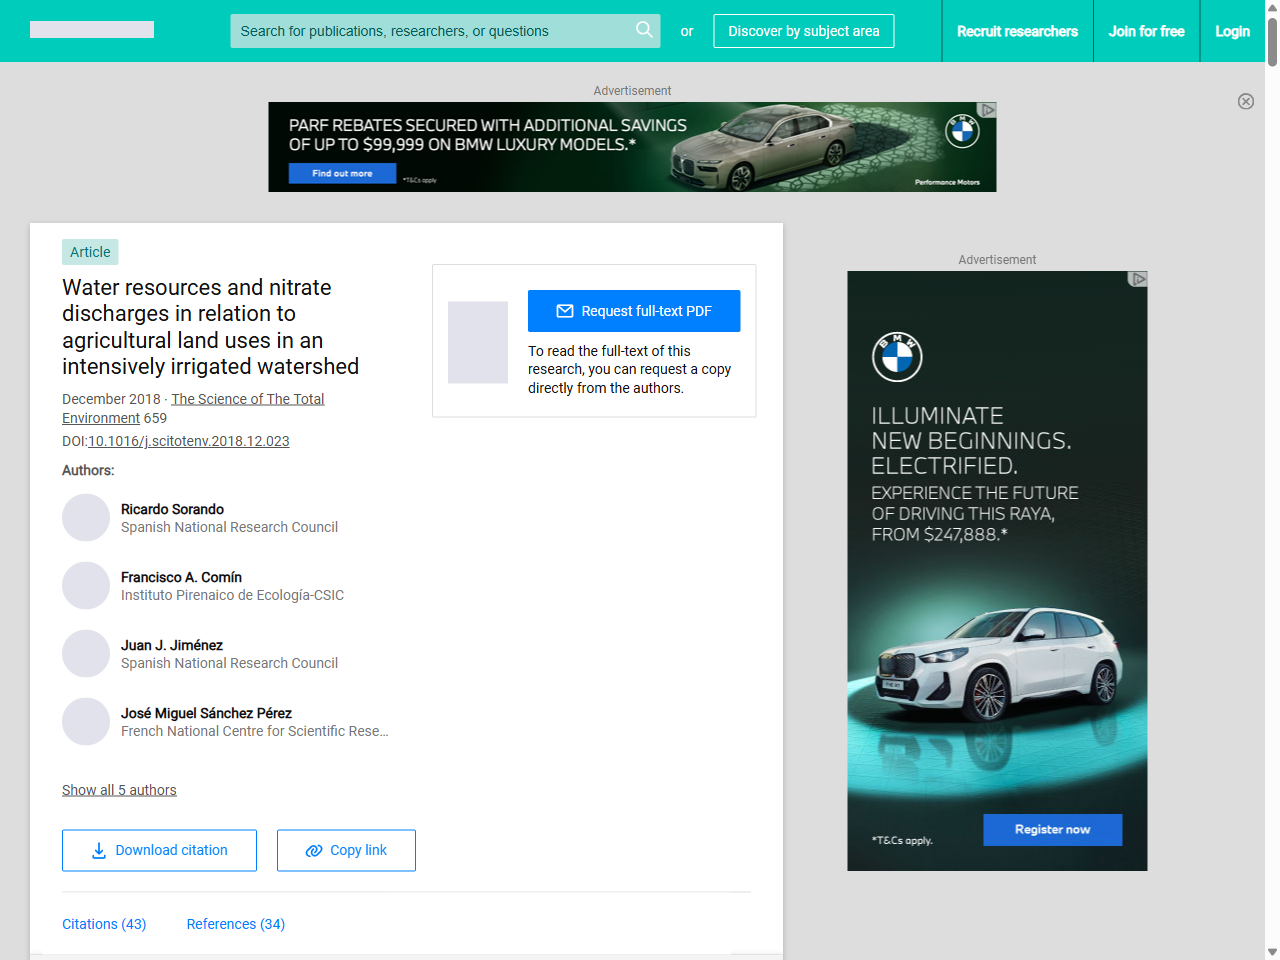The width and height of the screenshot is (1280, 960).
Task: Open author Ricardo Sorando's name link
Action: (172, 509)
